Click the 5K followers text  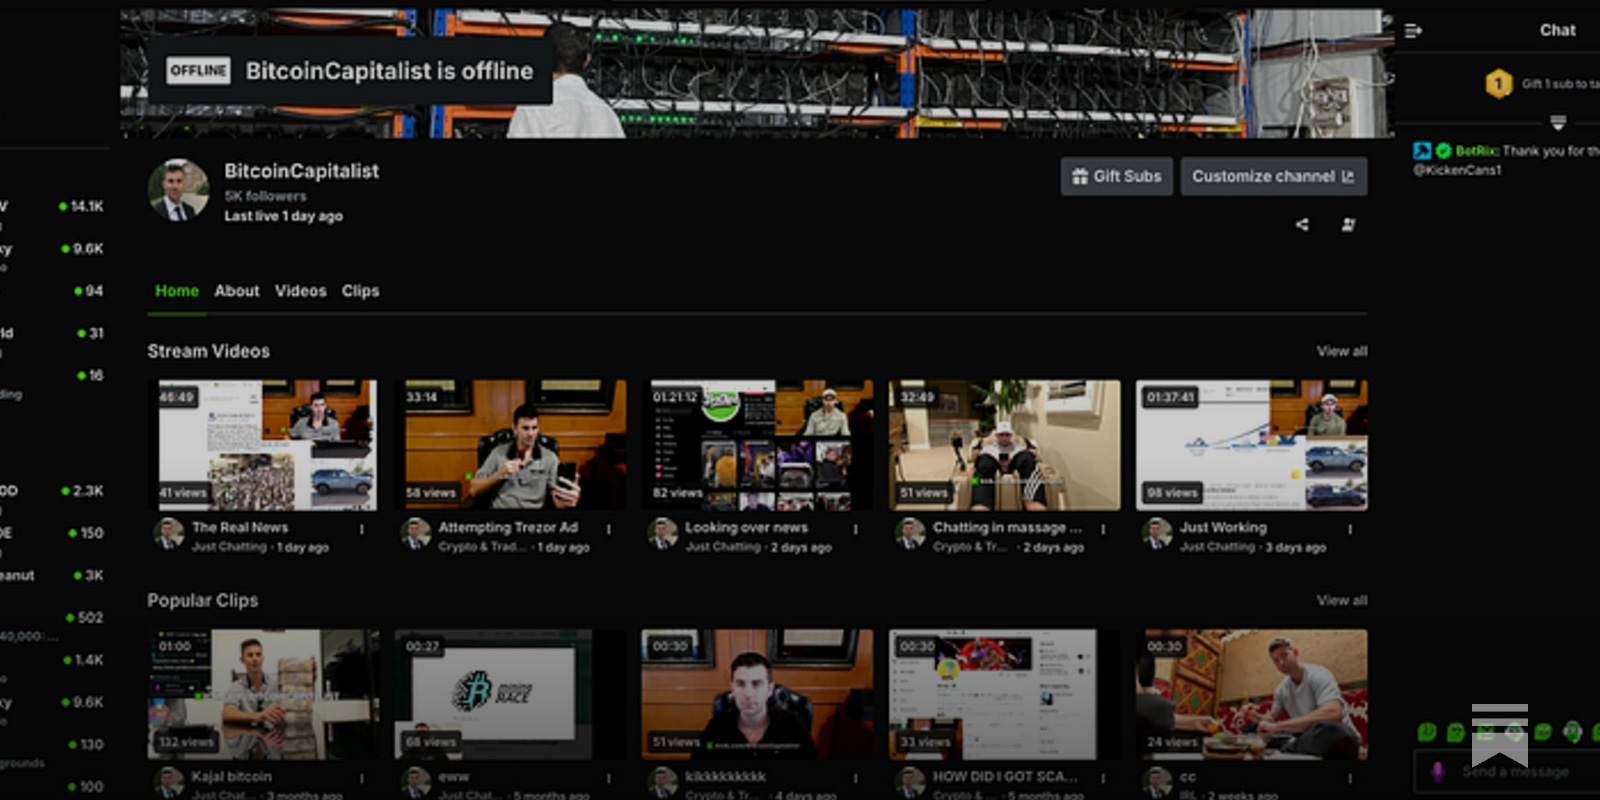click(x=265, y=196)
